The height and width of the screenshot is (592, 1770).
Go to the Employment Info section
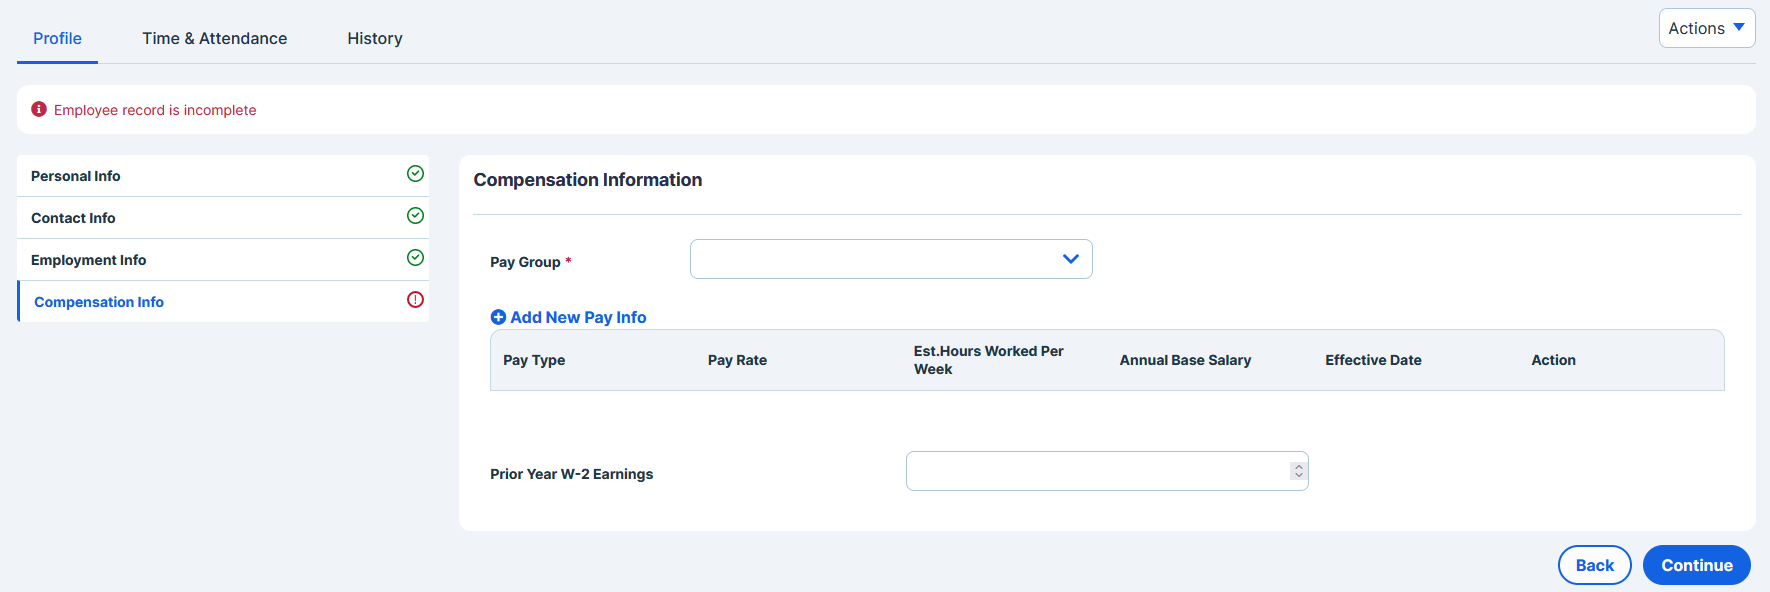pos(223,260)
